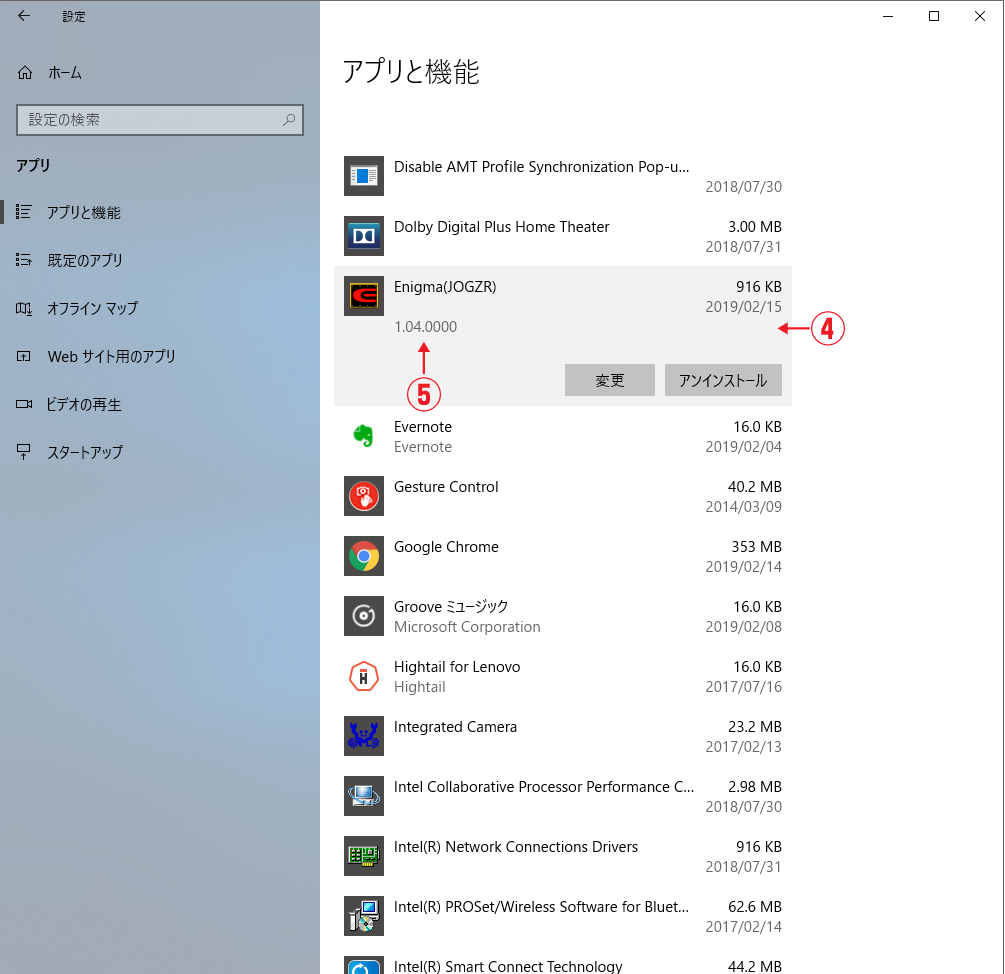Viewport: 1005px width, 974px height.
Task: Click Enigma version number 1.04.0000
Action: tap(426, 327)
